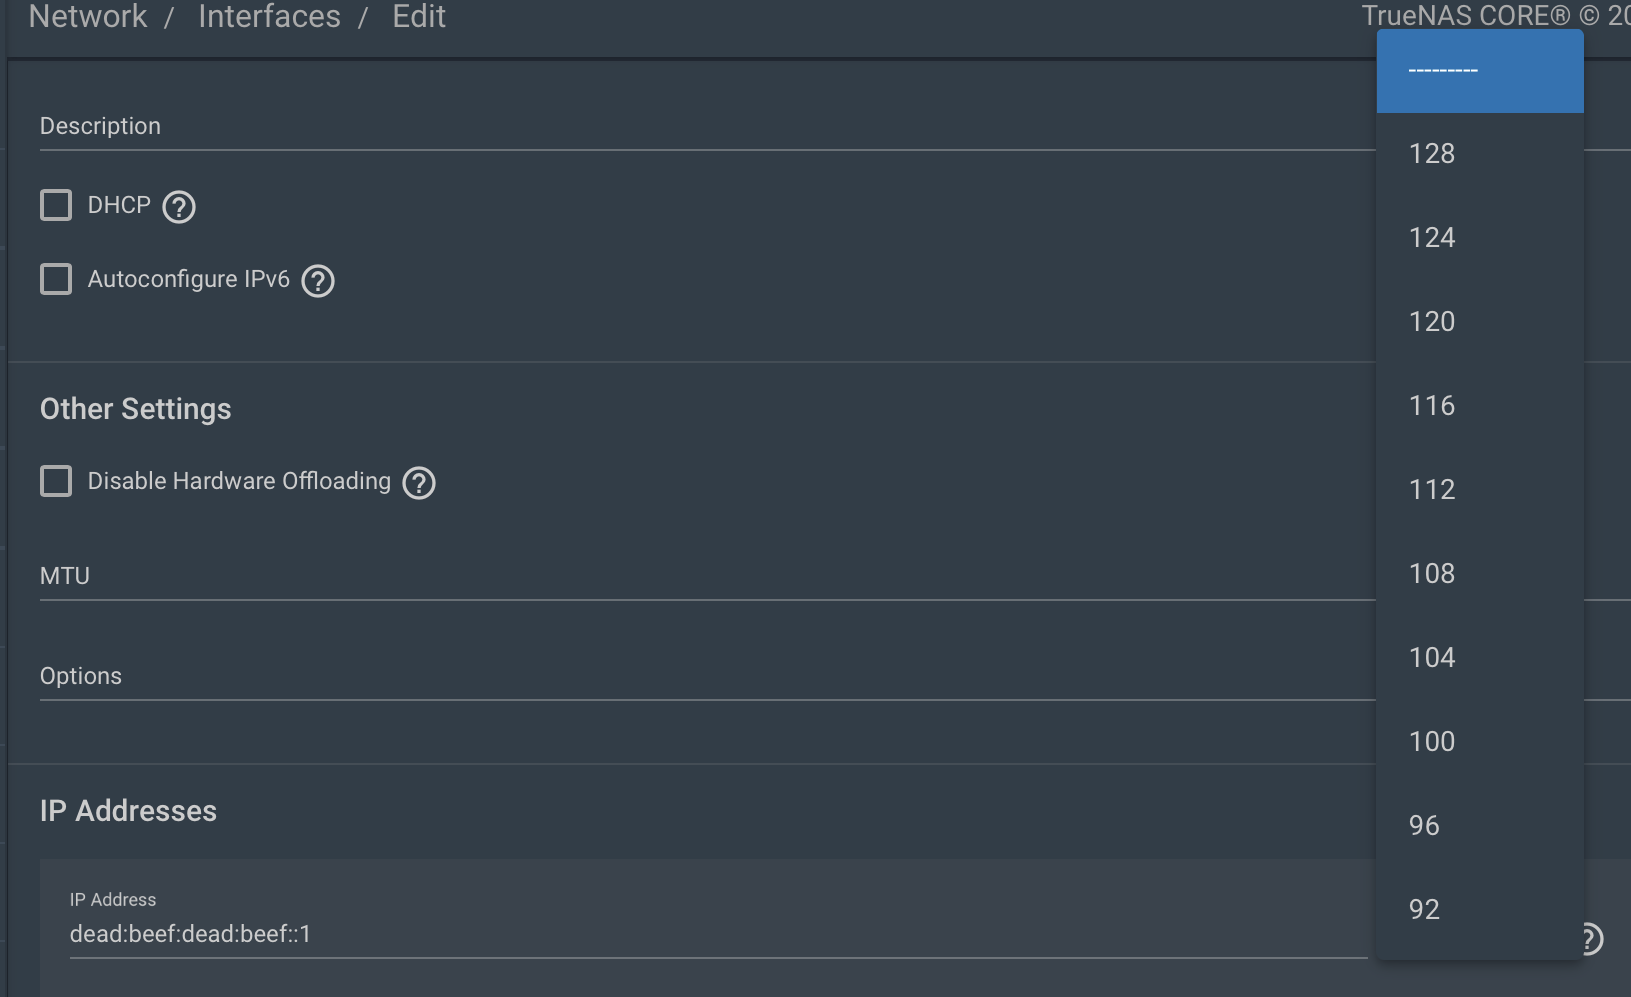Toggle the Autoconfigure IPv6 checkbox
Screen dimensions: 1631x997
[x=56, y=279]
